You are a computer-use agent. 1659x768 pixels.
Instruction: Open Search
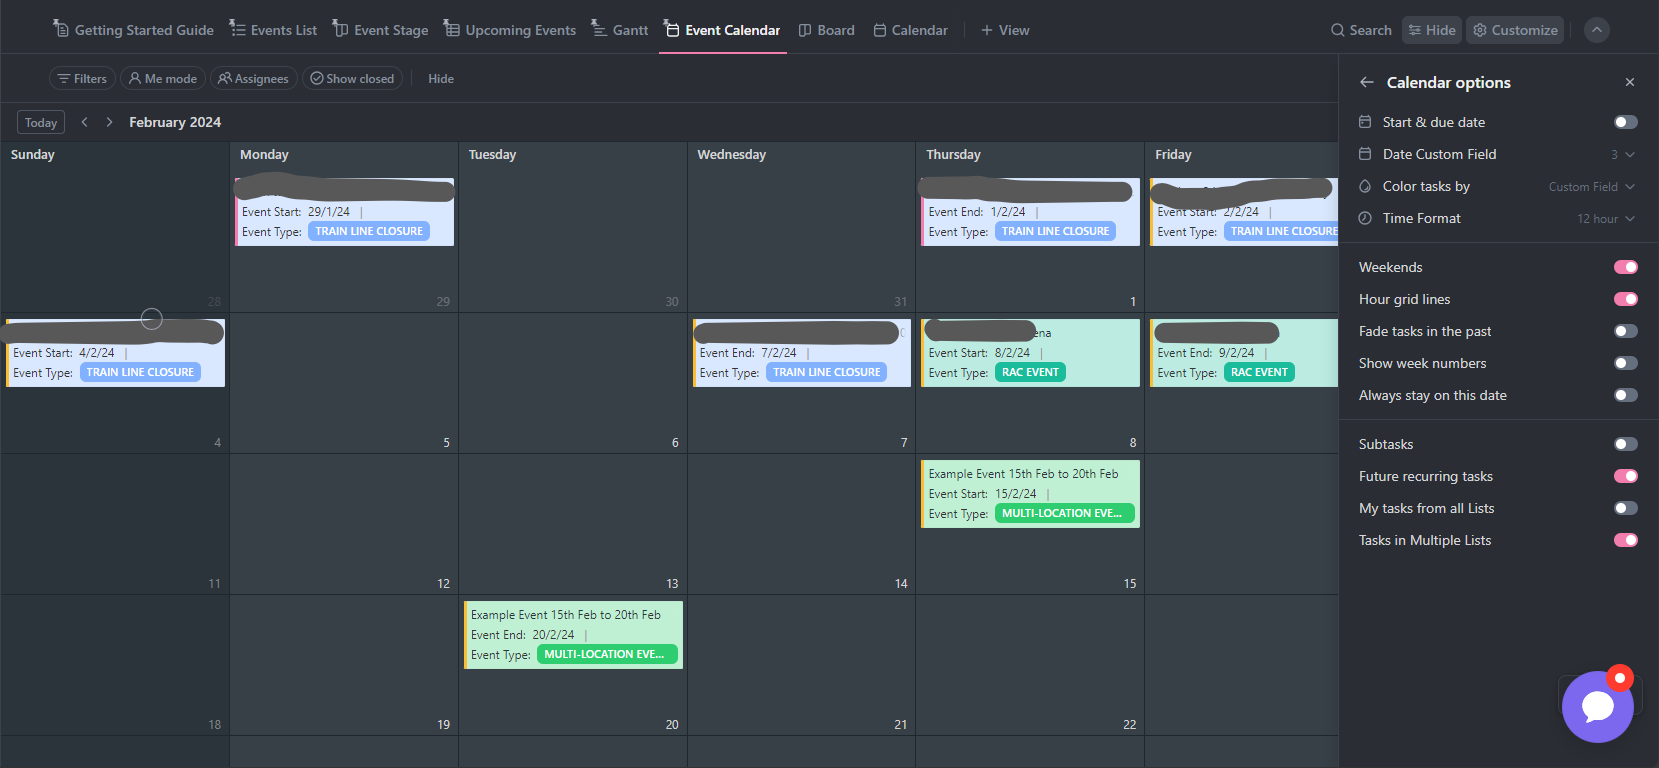[1361, 30]
